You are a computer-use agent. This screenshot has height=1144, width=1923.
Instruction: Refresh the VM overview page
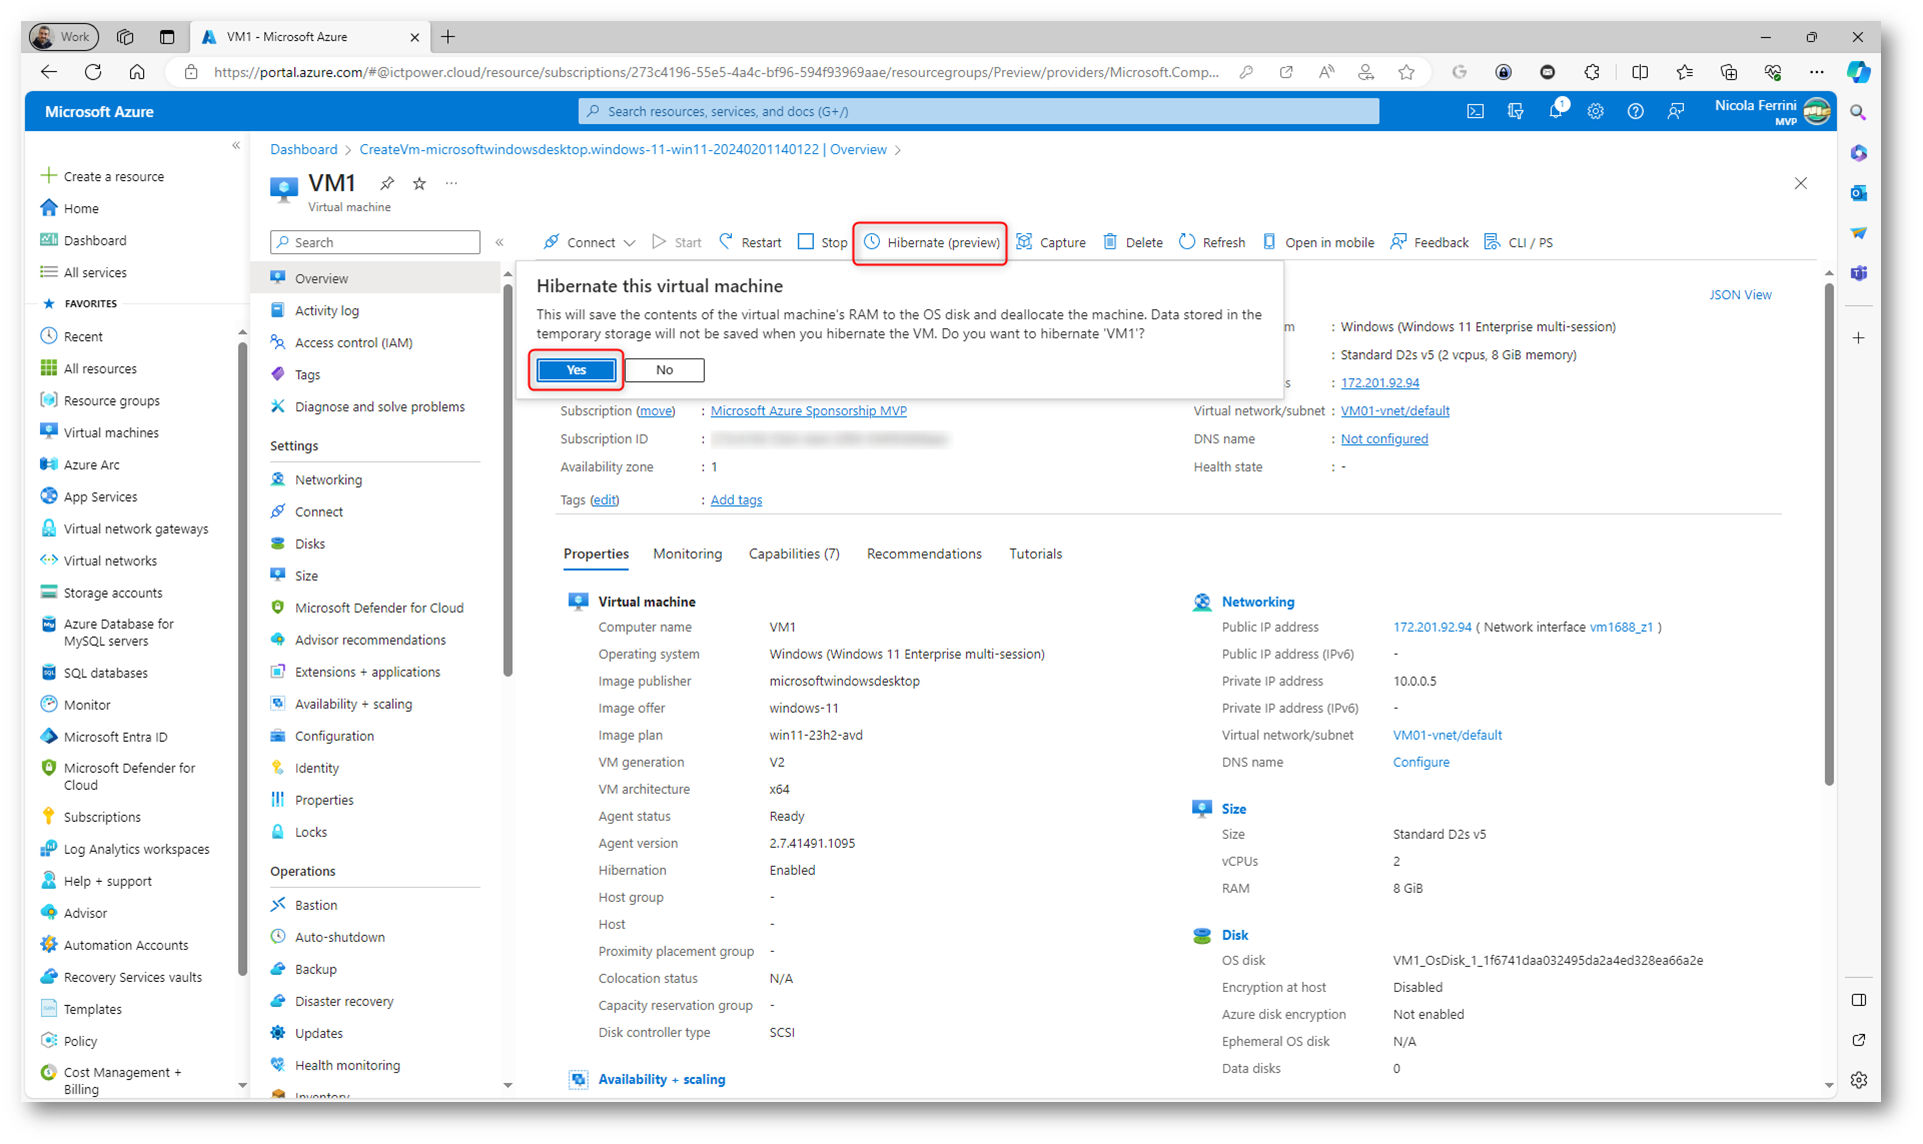1212,242
